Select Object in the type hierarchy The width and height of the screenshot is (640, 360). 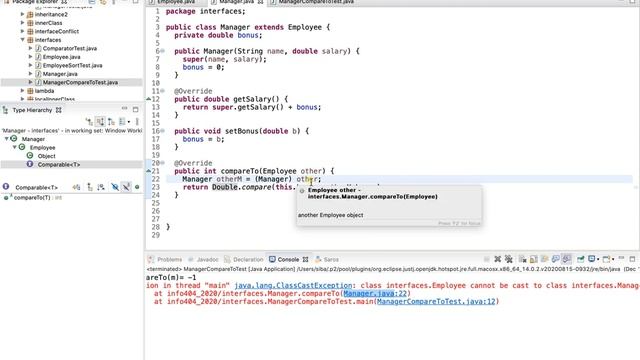(x=46, y=156)
